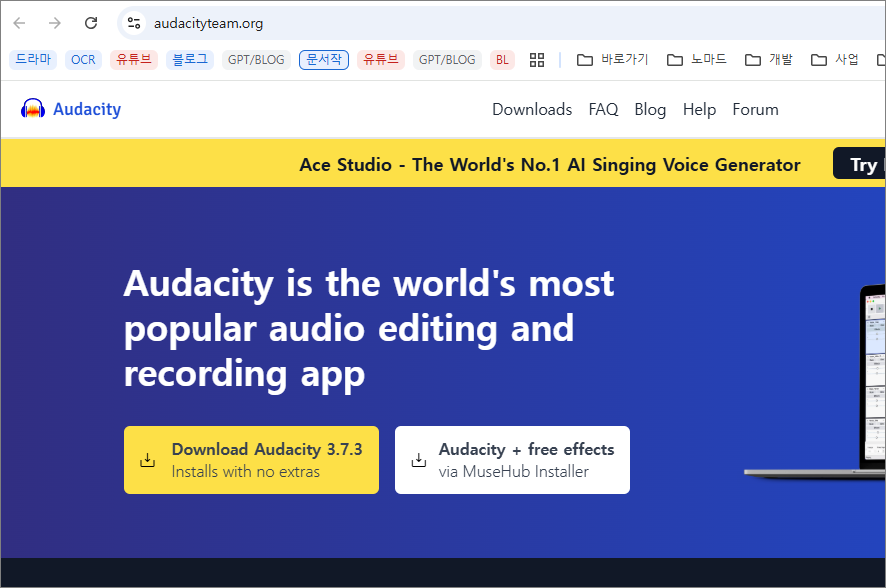Visit the Forum link
886x588 pixels.
[x=755, y=109]
